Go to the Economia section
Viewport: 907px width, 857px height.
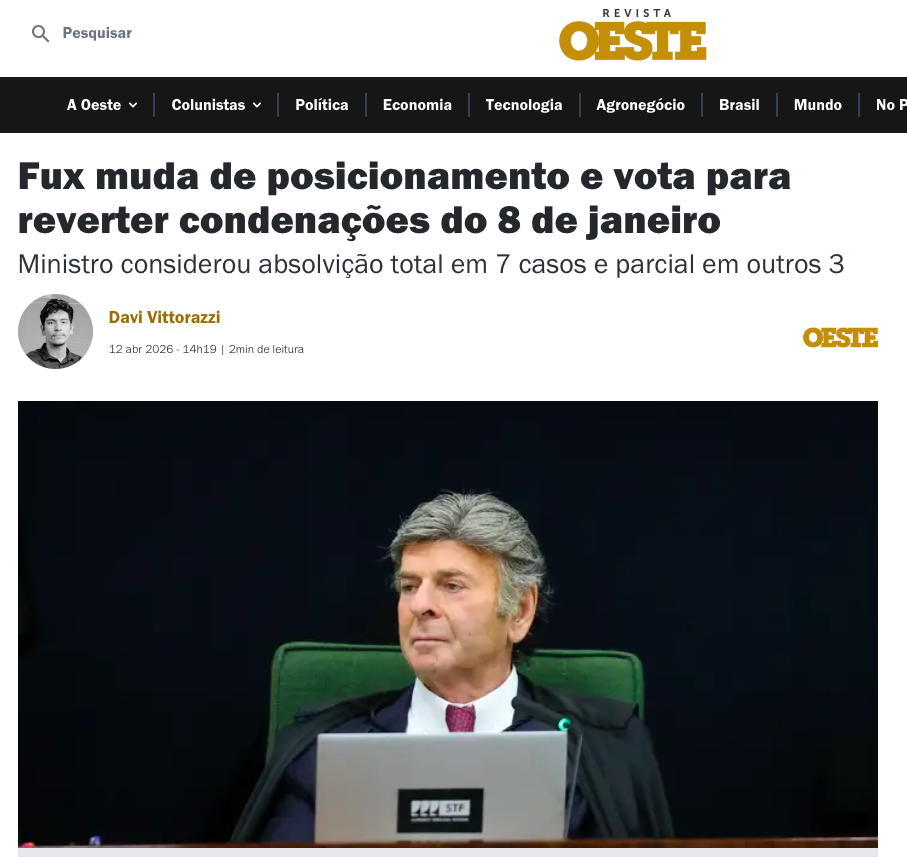pos(417,105)
